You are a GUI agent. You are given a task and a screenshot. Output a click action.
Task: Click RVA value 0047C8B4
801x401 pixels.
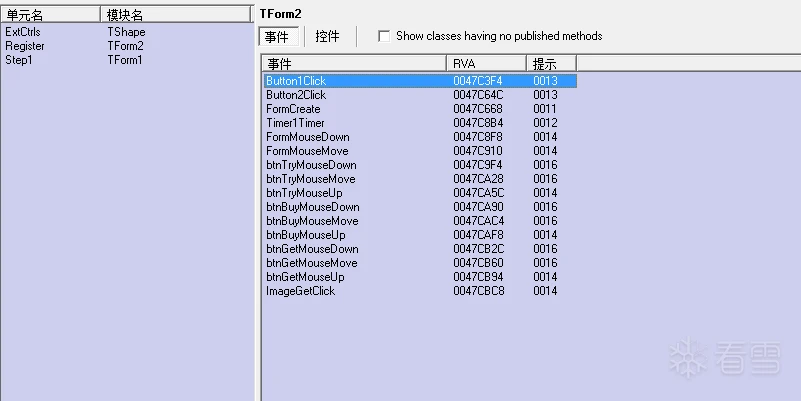click(x=478, y=123)
